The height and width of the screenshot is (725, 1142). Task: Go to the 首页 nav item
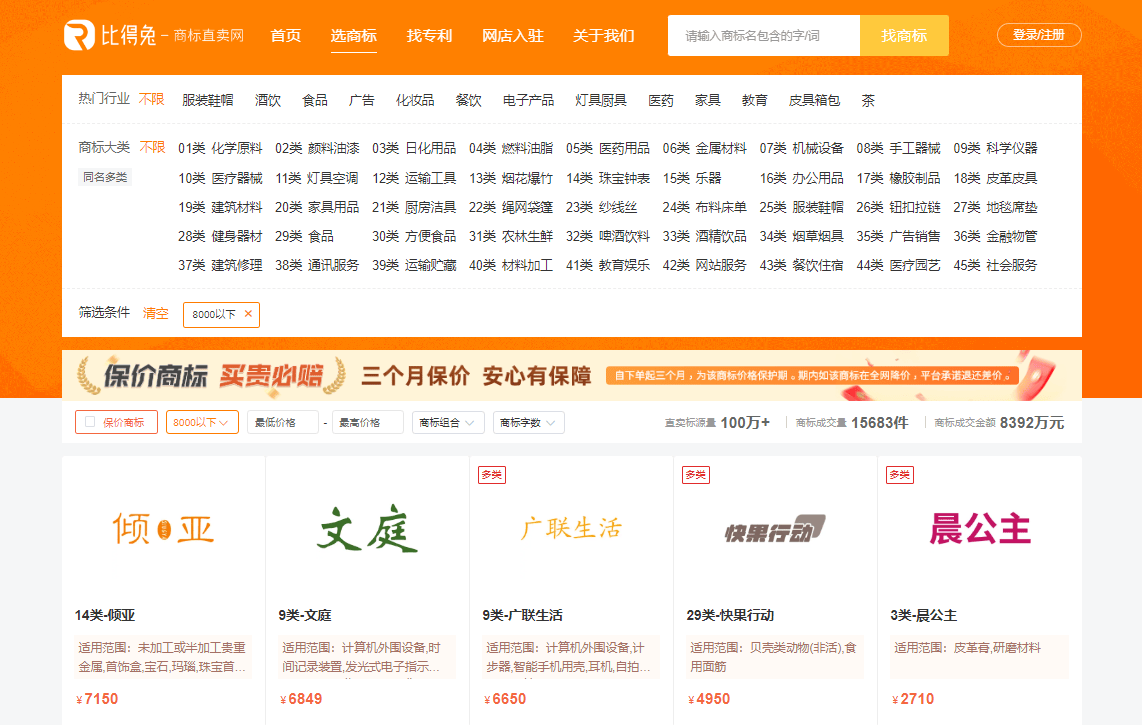click(x=286, y=36)
